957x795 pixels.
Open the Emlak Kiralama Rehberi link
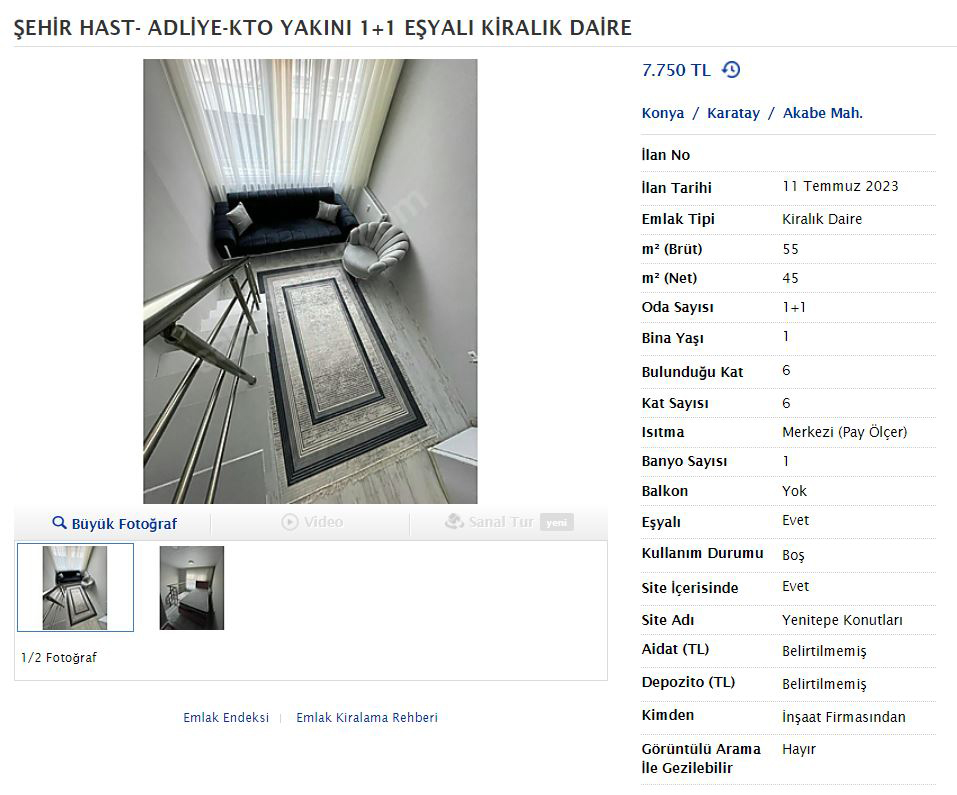(367, 718)
